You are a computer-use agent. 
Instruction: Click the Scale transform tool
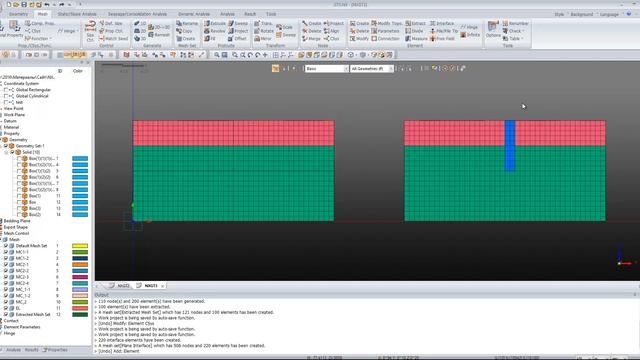tap(284, 27)
